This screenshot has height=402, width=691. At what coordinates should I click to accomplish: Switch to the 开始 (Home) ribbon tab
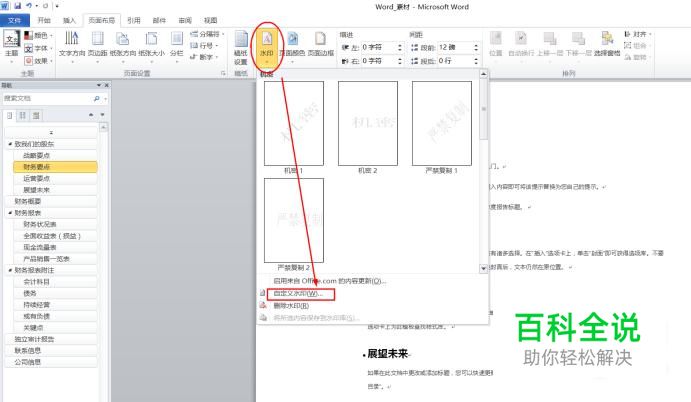pos(44,20)
